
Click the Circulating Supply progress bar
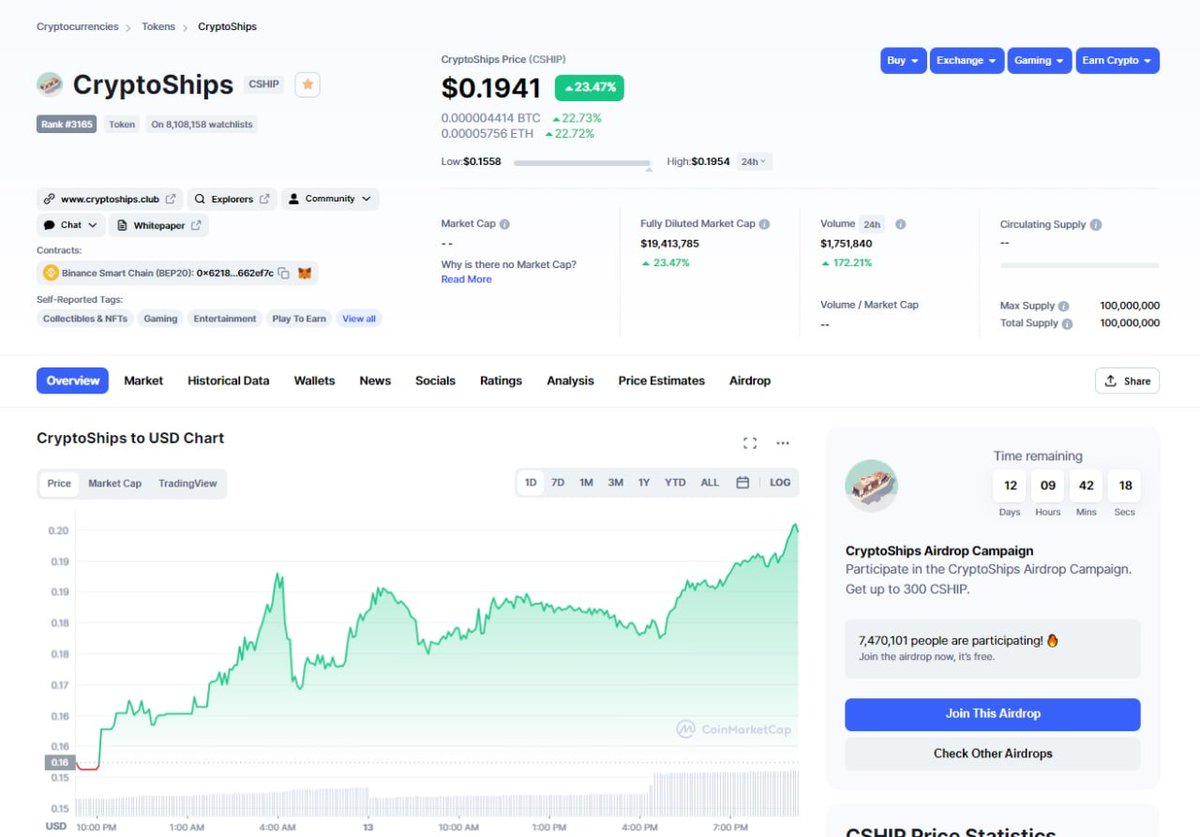(x=1080, y=265)
